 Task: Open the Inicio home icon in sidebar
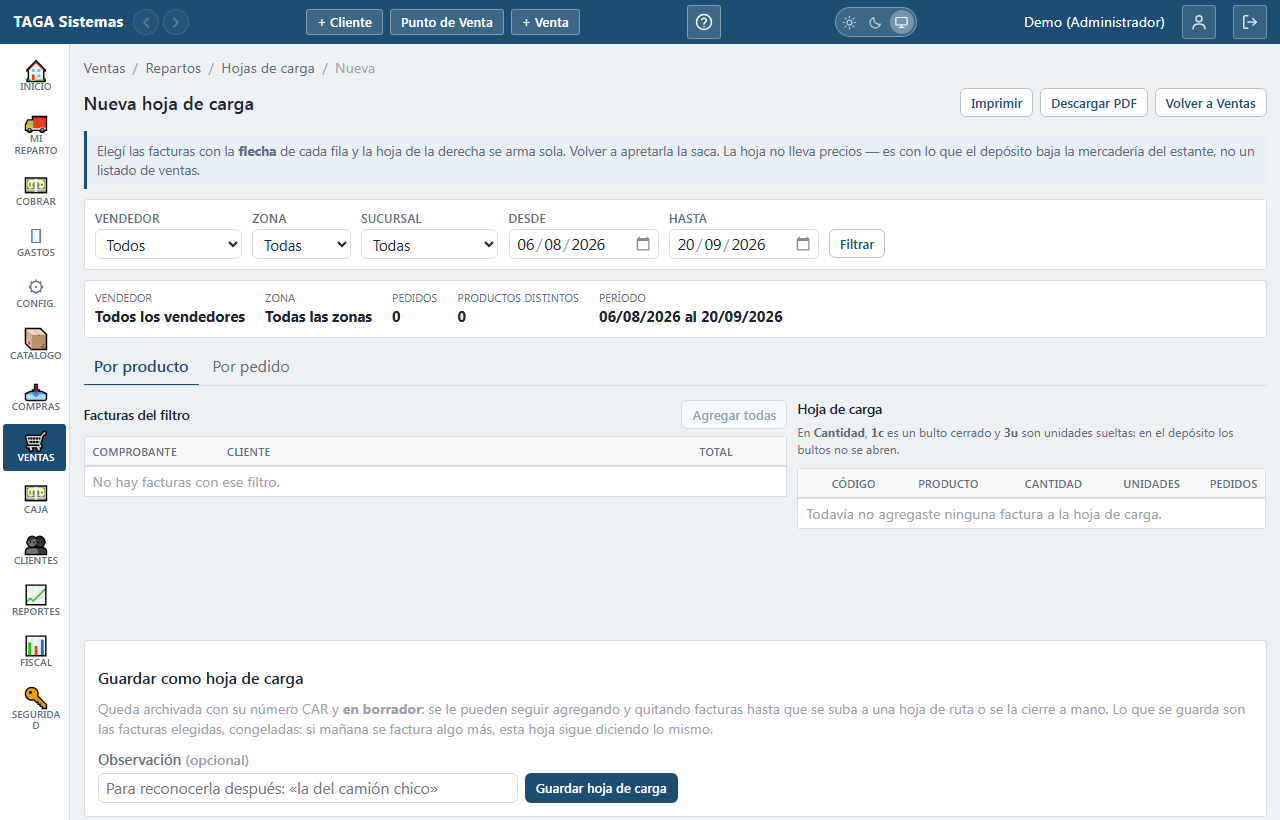coord(35,76)
